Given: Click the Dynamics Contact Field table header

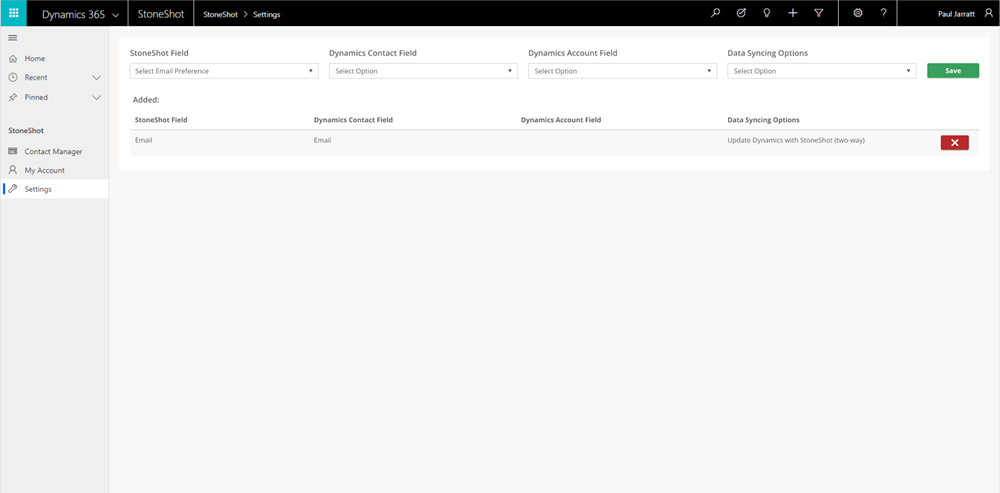Looking at the screenshot, I should pyautogui.click(x=353, y=120).
